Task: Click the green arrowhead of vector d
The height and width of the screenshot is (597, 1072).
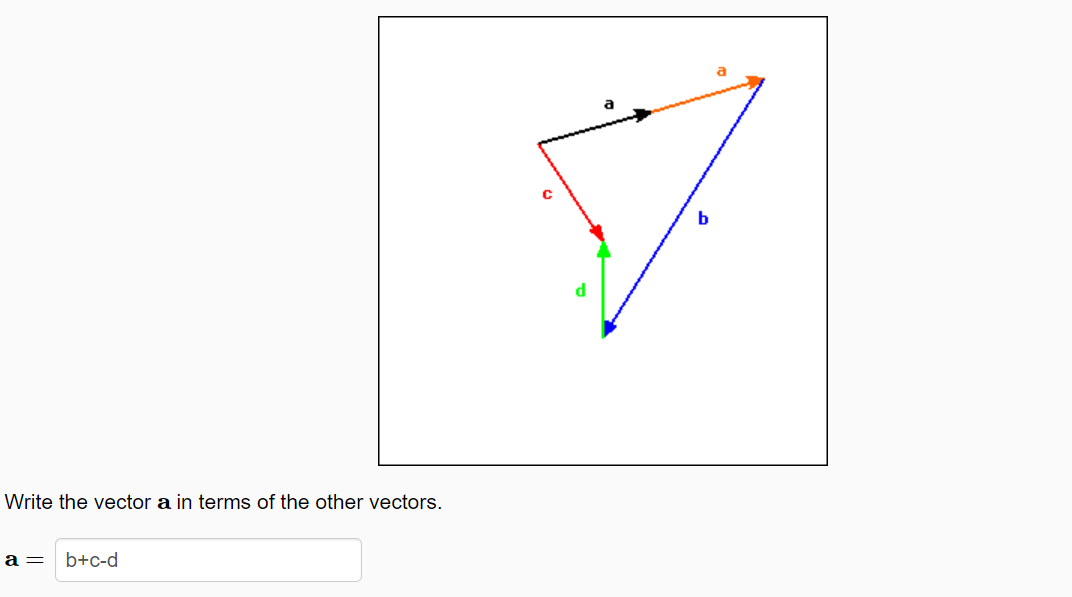Action: pos(602,250)
